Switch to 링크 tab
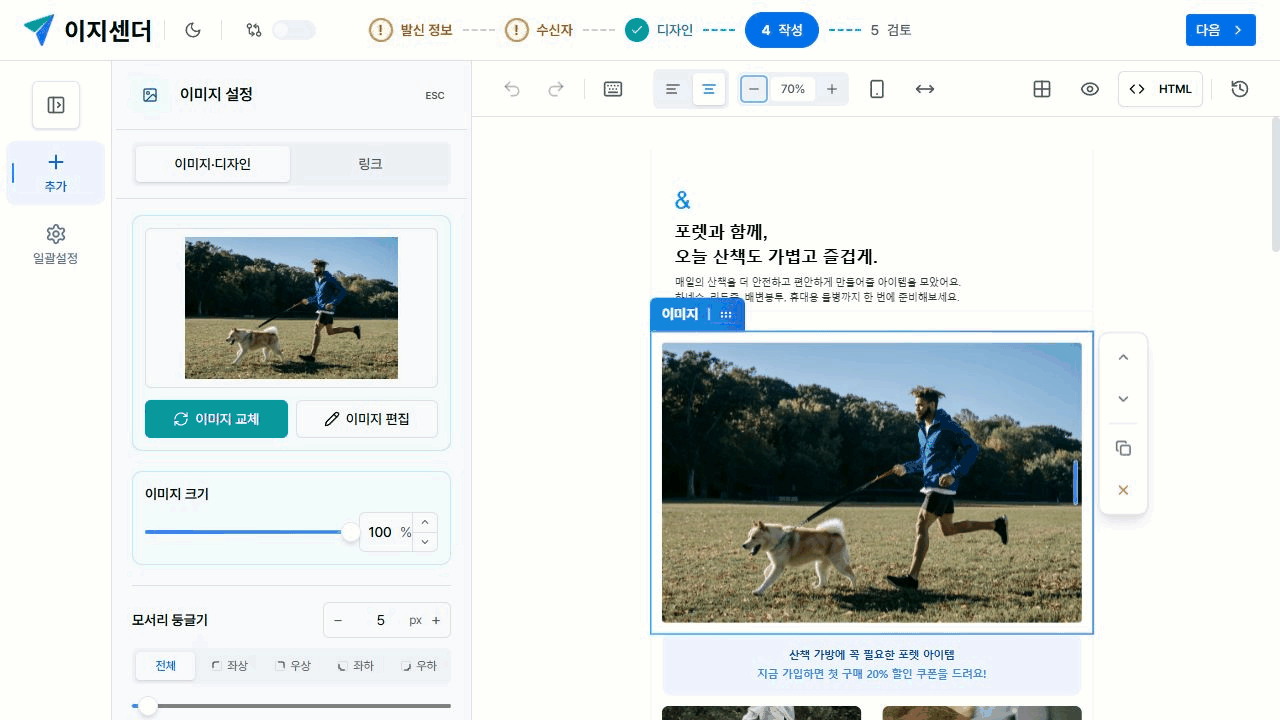This screenshot has width=1280, height=720. (x=370, y=164)
